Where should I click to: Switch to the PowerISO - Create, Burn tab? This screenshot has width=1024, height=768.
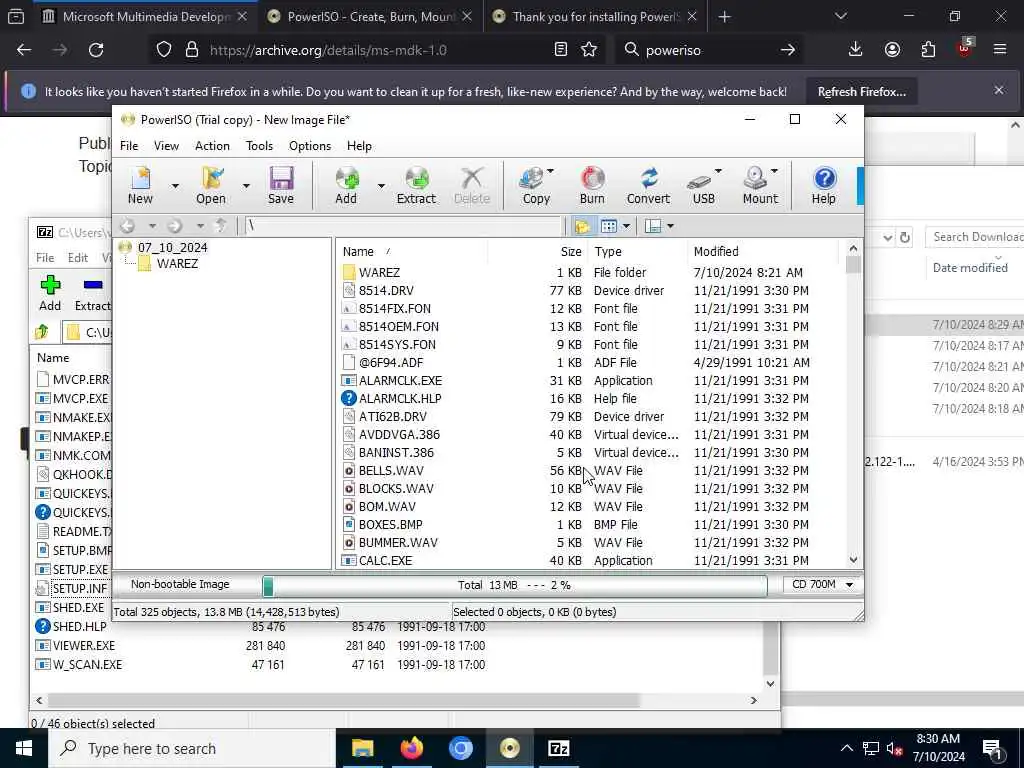[x=369, y=17]
